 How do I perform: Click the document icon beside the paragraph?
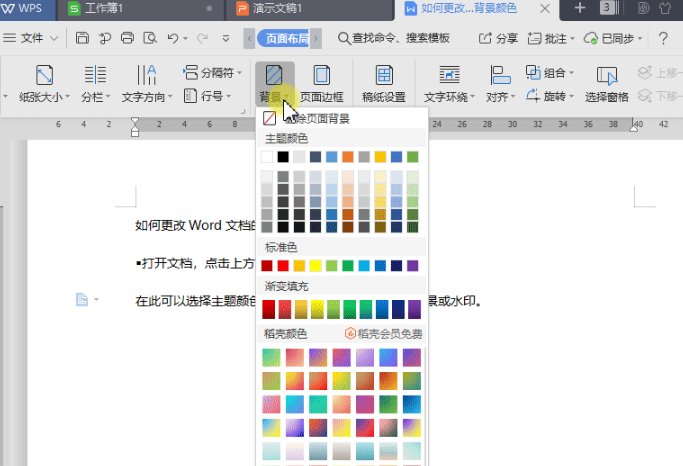pyautogui.click(x=82, y=299)
